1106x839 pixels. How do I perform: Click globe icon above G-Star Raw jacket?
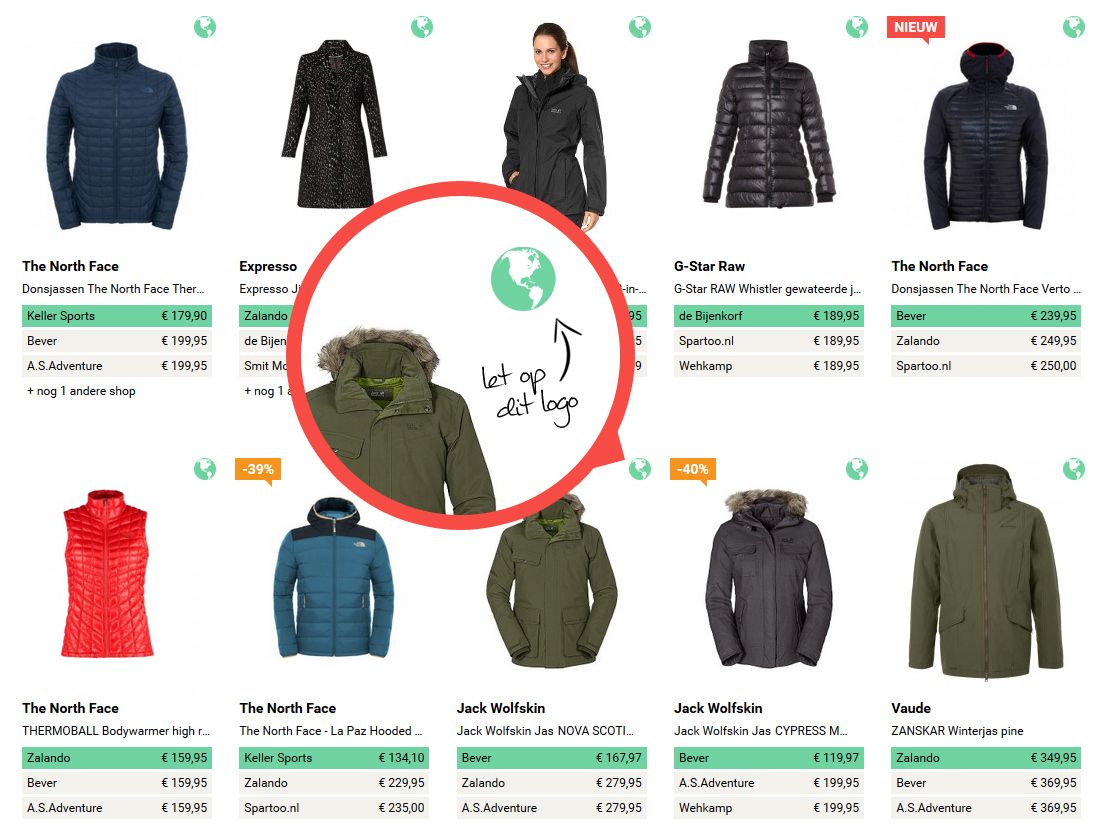[x=857, y=27]
